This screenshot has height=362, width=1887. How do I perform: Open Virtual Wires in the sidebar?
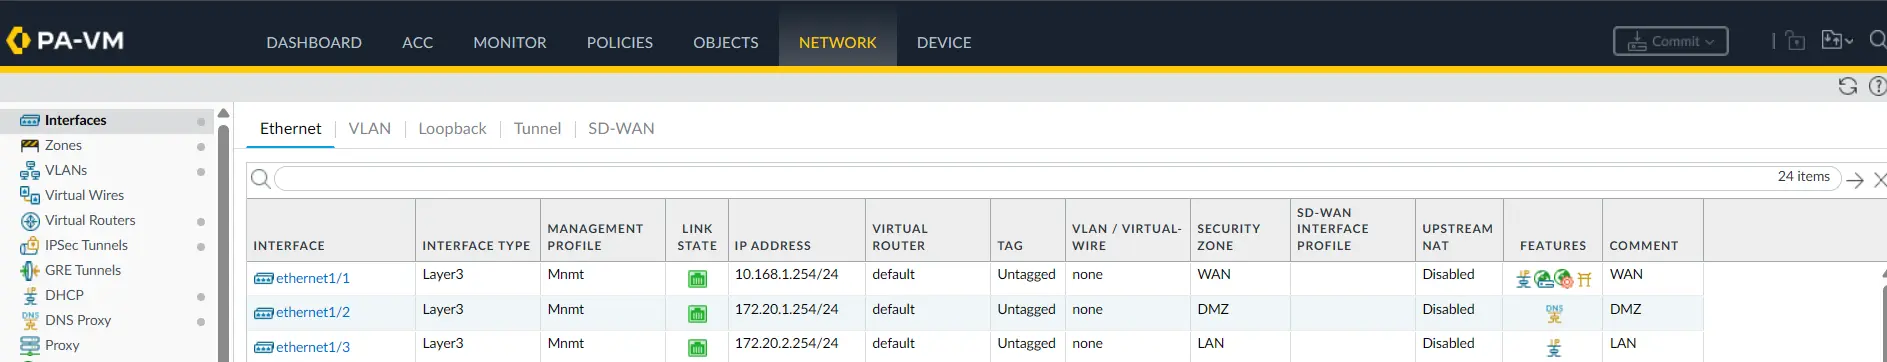coord(84,195)
